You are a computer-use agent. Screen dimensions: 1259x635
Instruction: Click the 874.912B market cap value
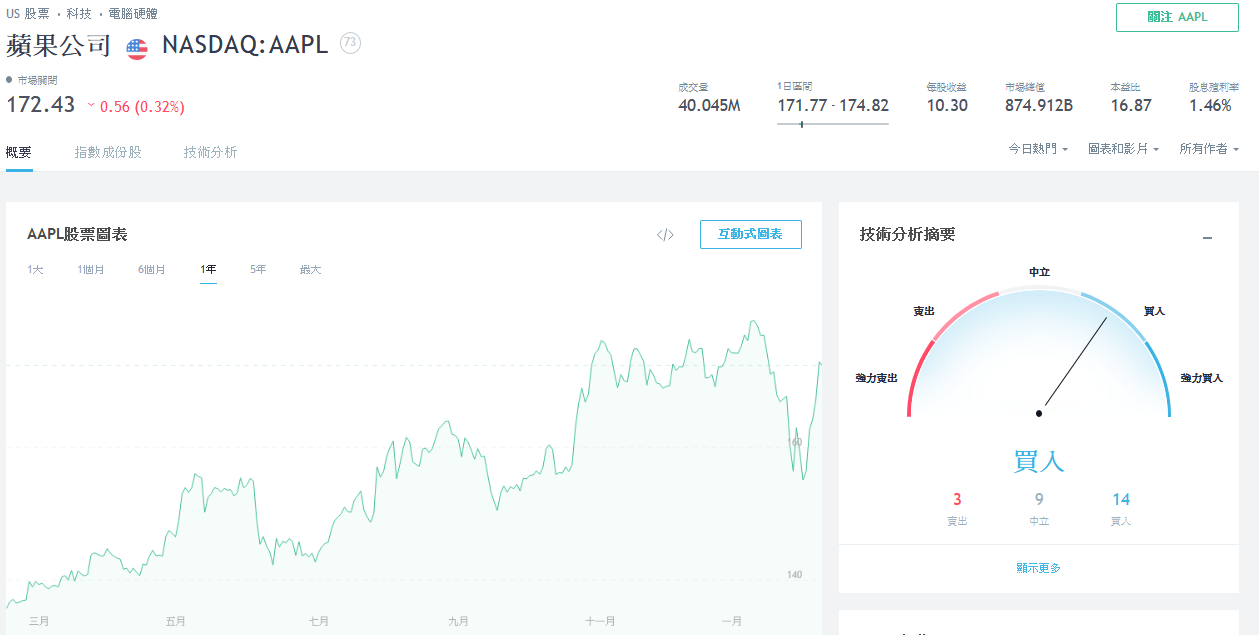click(1039, 105)
